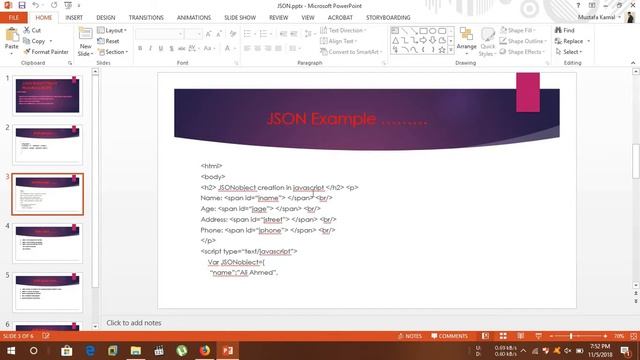The height and width of the screenshot is (360, 640).
Task: Open REVIEW tab
Action: coord(278,18)
